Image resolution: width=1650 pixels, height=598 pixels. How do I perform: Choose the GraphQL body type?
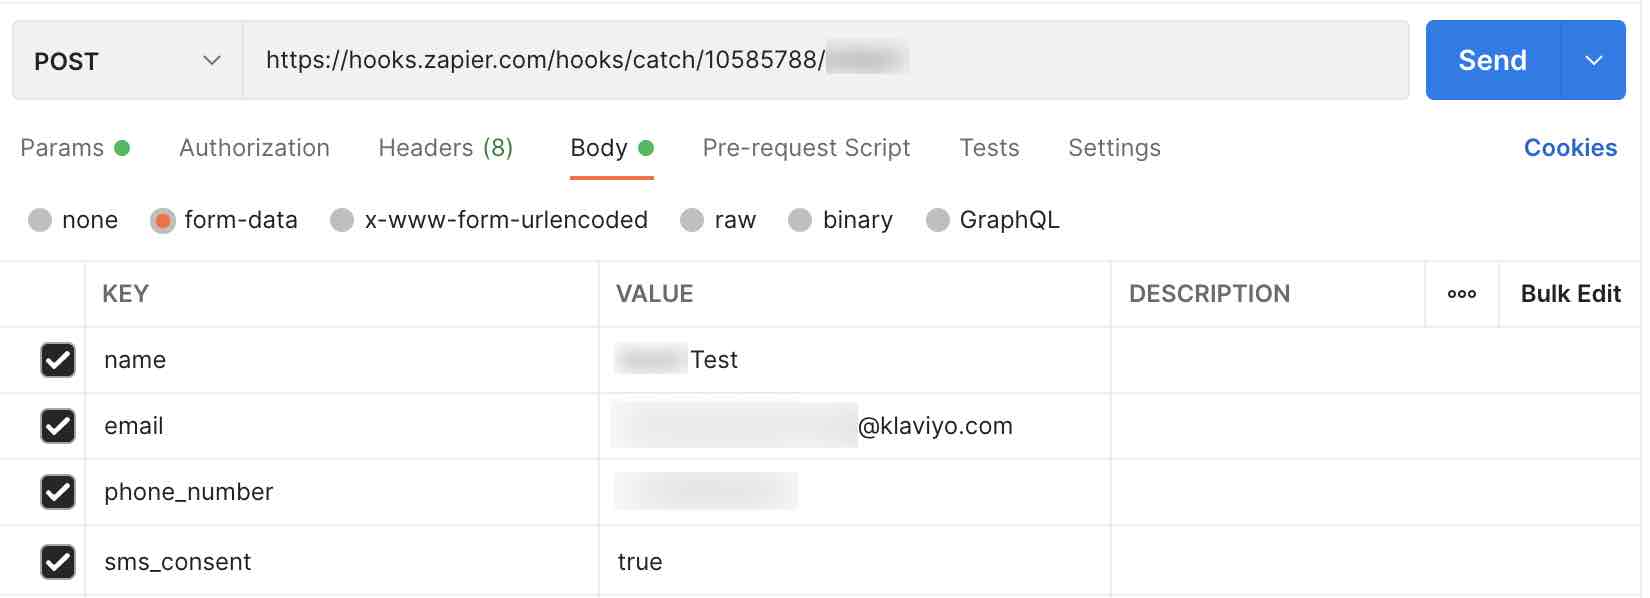pyautogui.click(x=936, y=219)
